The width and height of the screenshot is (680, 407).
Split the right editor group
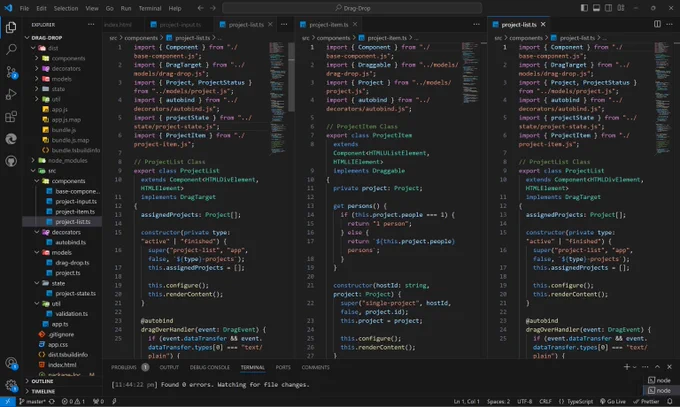coord(657,24)
